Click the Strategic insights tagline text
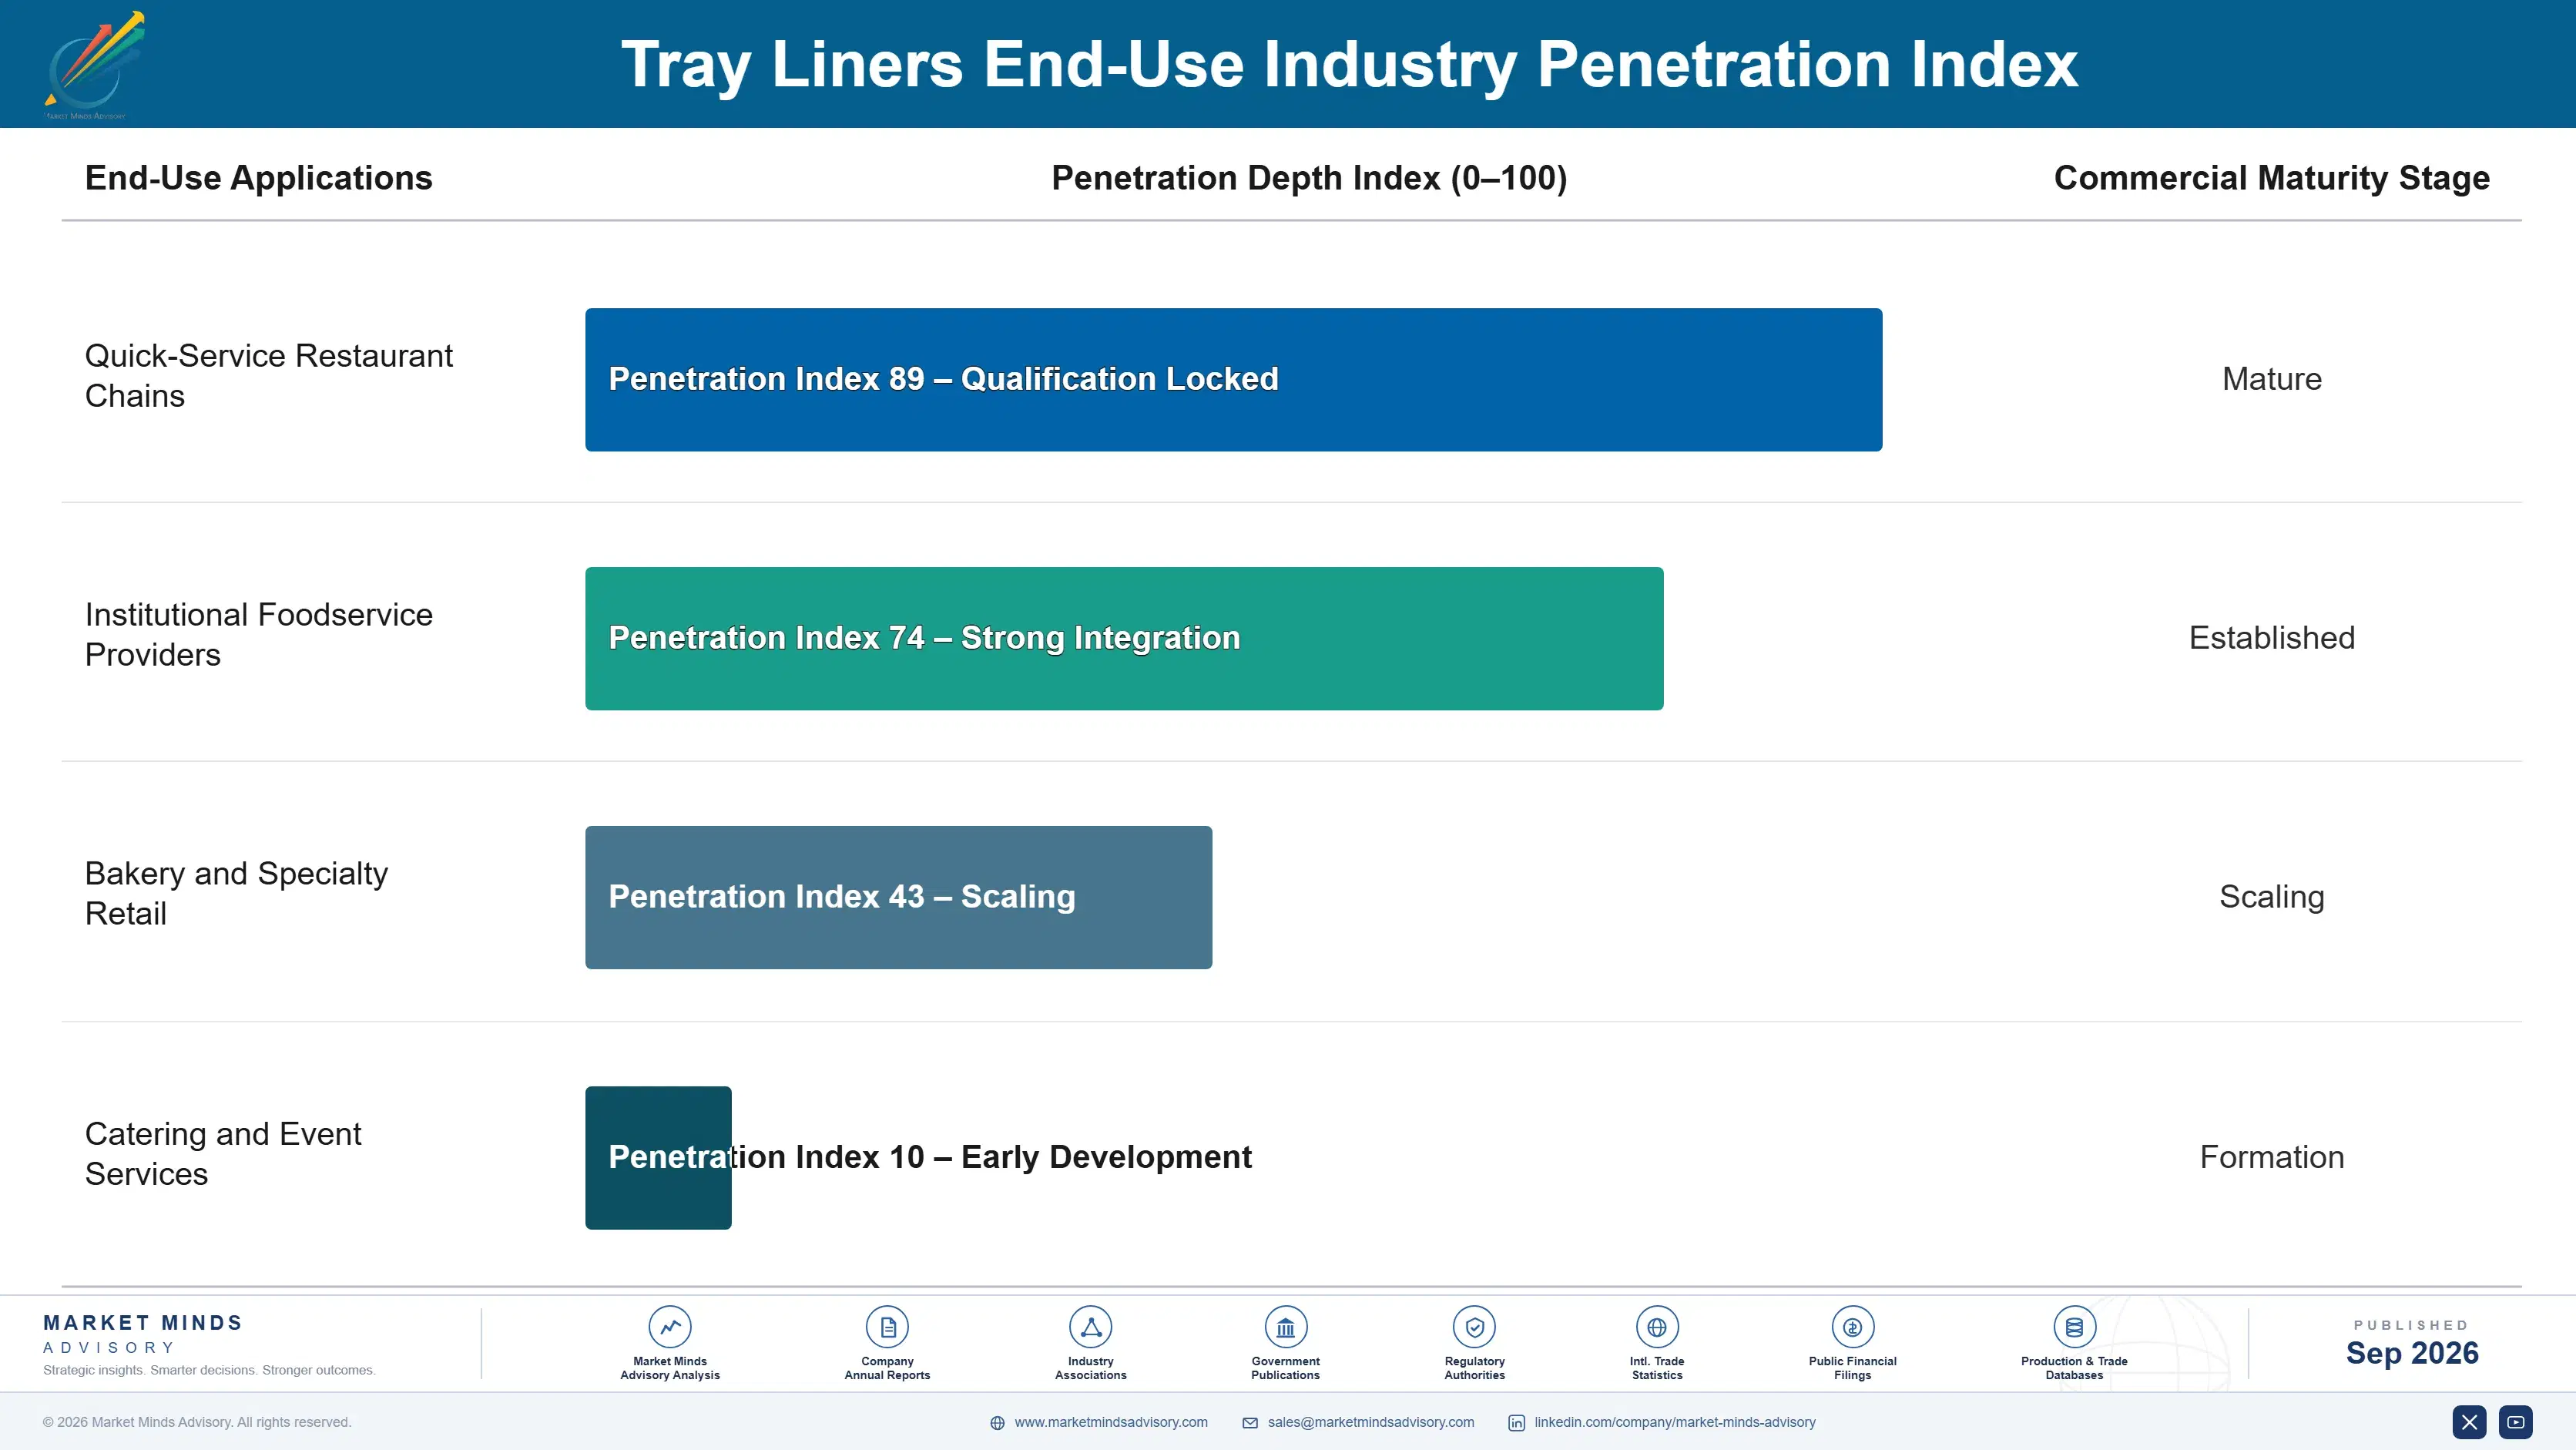This screenshot has height=1450, width=2576. tap(209, 1370)
